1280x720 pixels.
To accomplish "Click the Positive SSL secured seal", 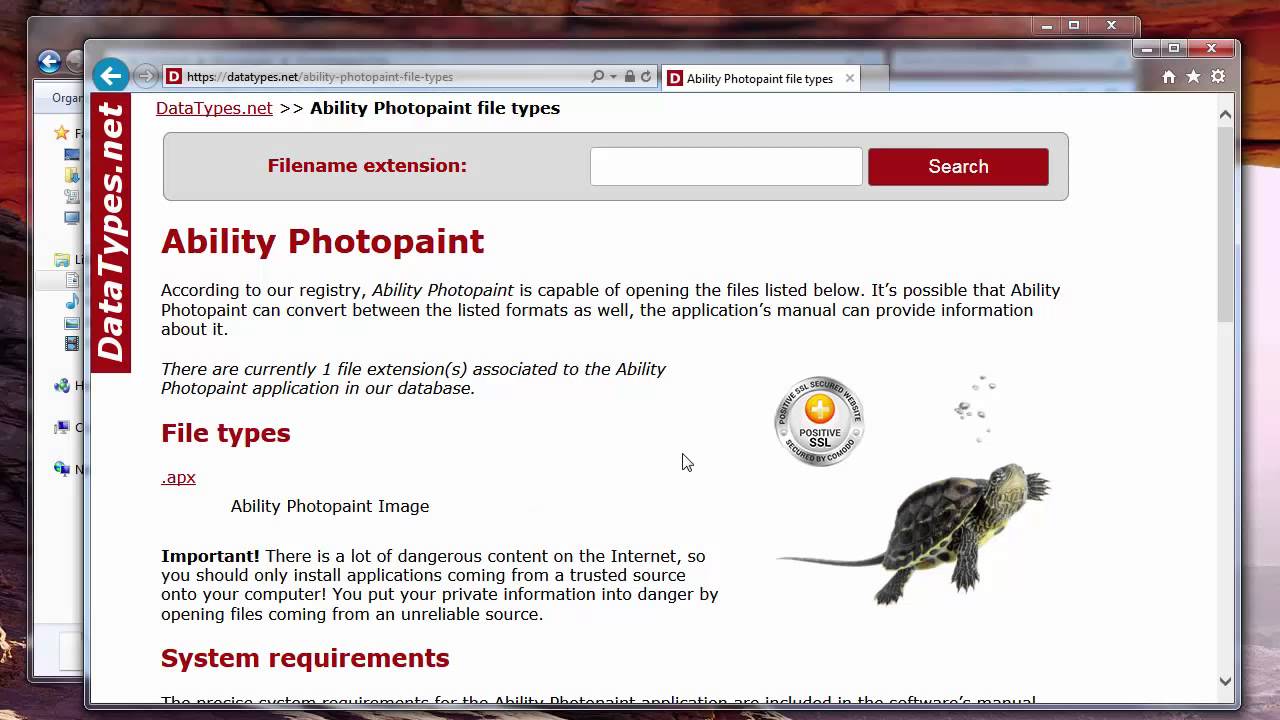I will pyautogui.click(x=819, y=421).
